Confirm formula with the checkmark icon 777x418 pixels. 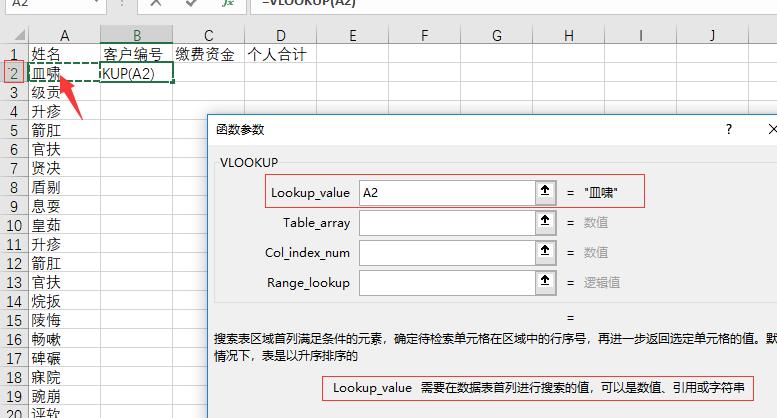pos(190,3)
